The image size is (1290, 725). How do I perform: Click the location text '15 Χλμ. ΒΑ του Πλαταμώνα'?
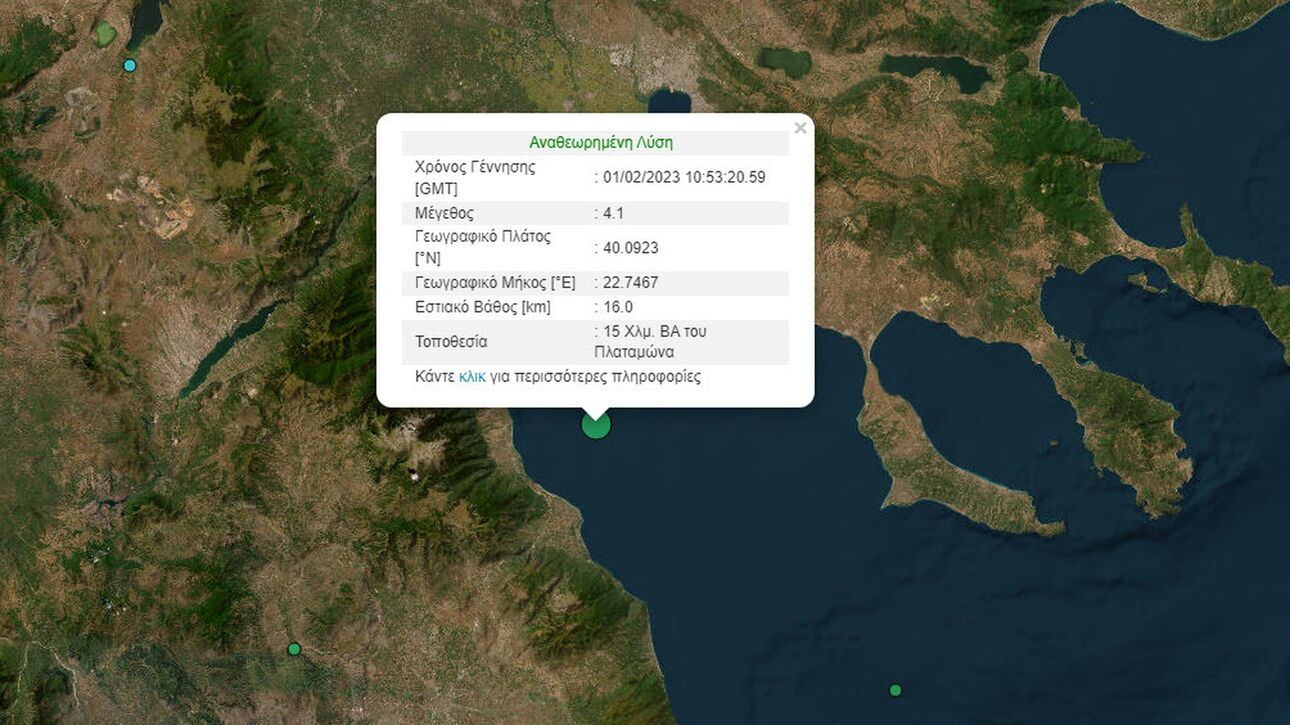pos(650,342)
